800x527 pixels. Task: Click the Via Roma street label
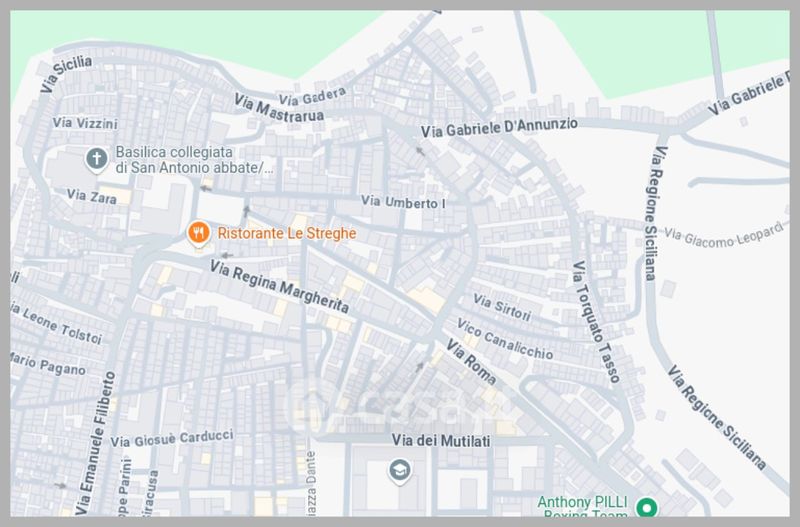[x=471, y=362]
